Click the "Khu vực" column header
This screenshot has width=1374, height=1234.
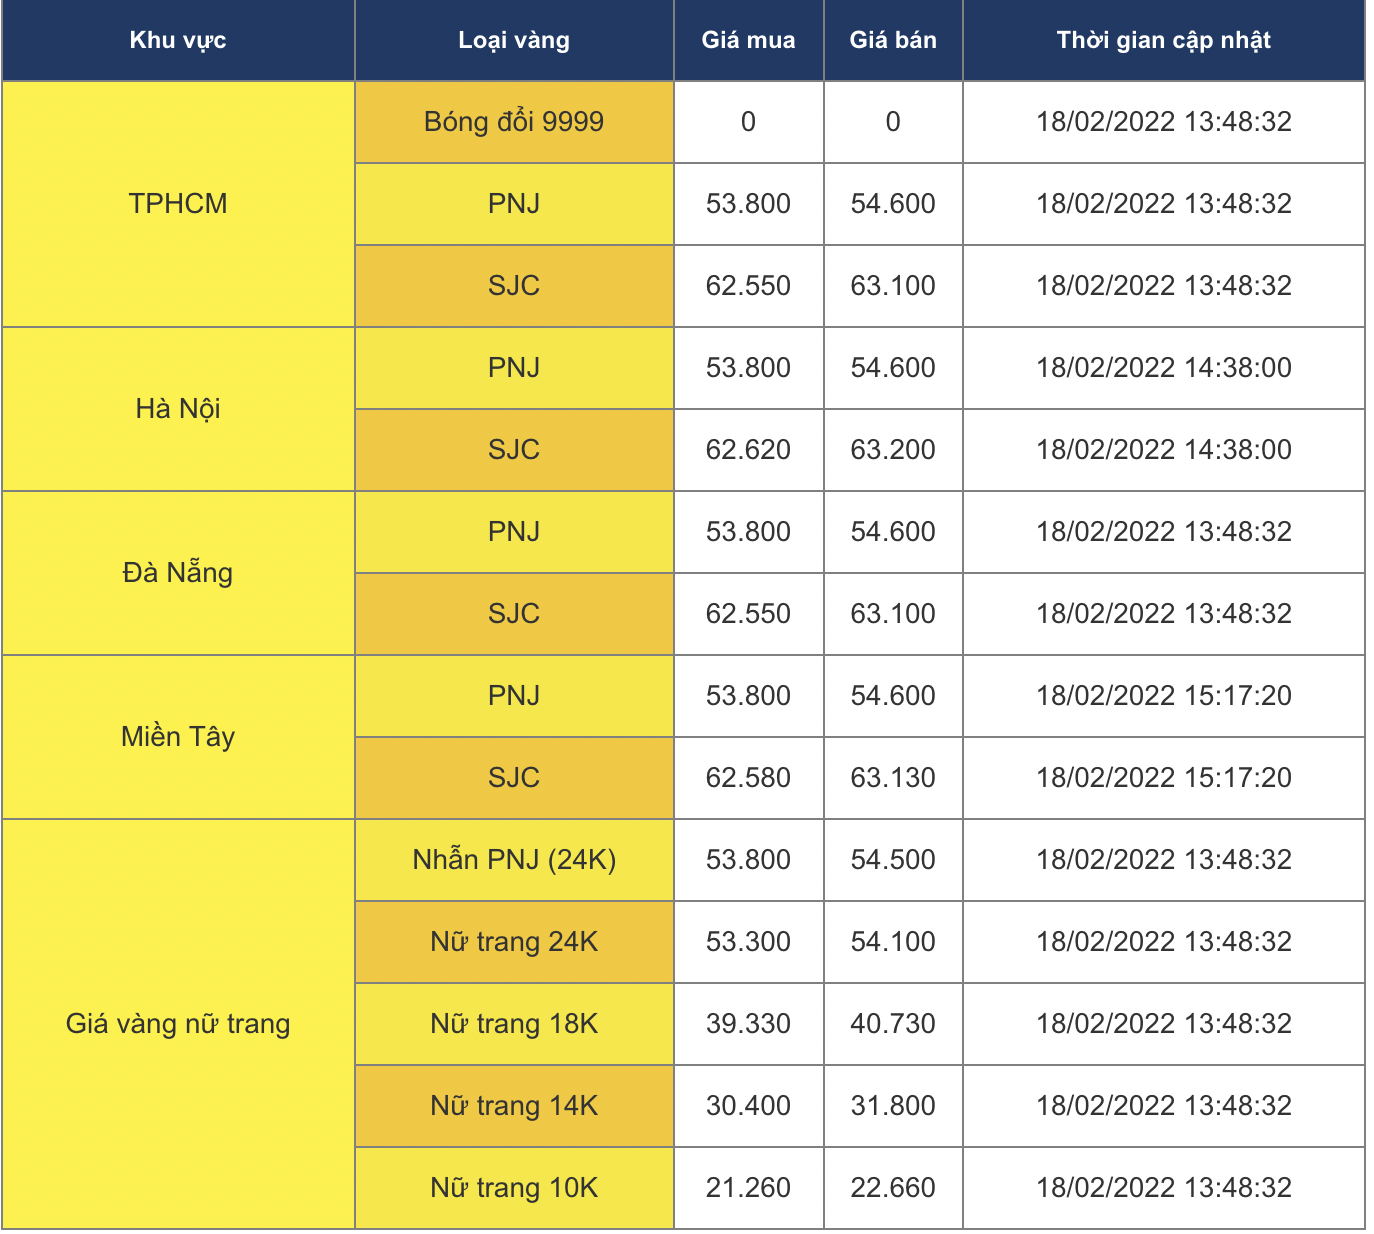click(x=178, y=40)
